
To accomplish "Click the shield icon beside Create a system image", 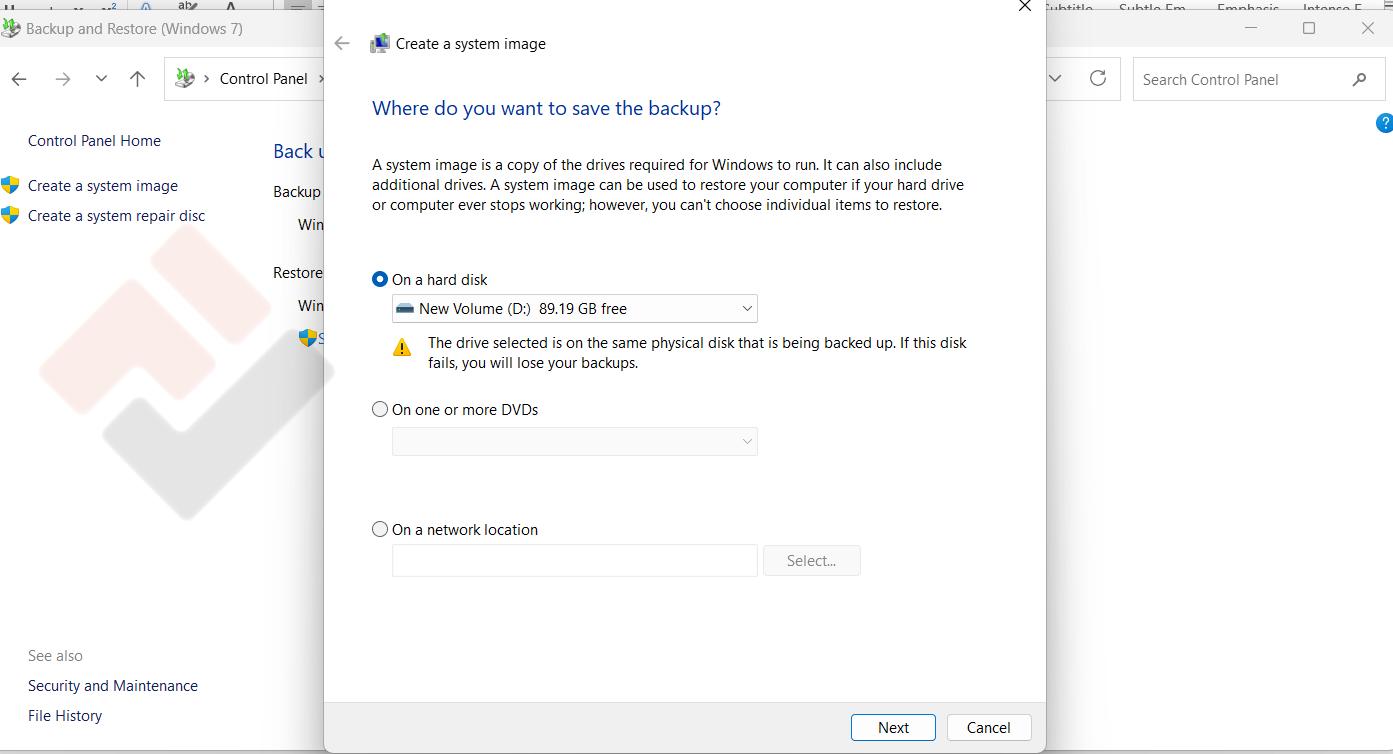I will click(11, 185).
